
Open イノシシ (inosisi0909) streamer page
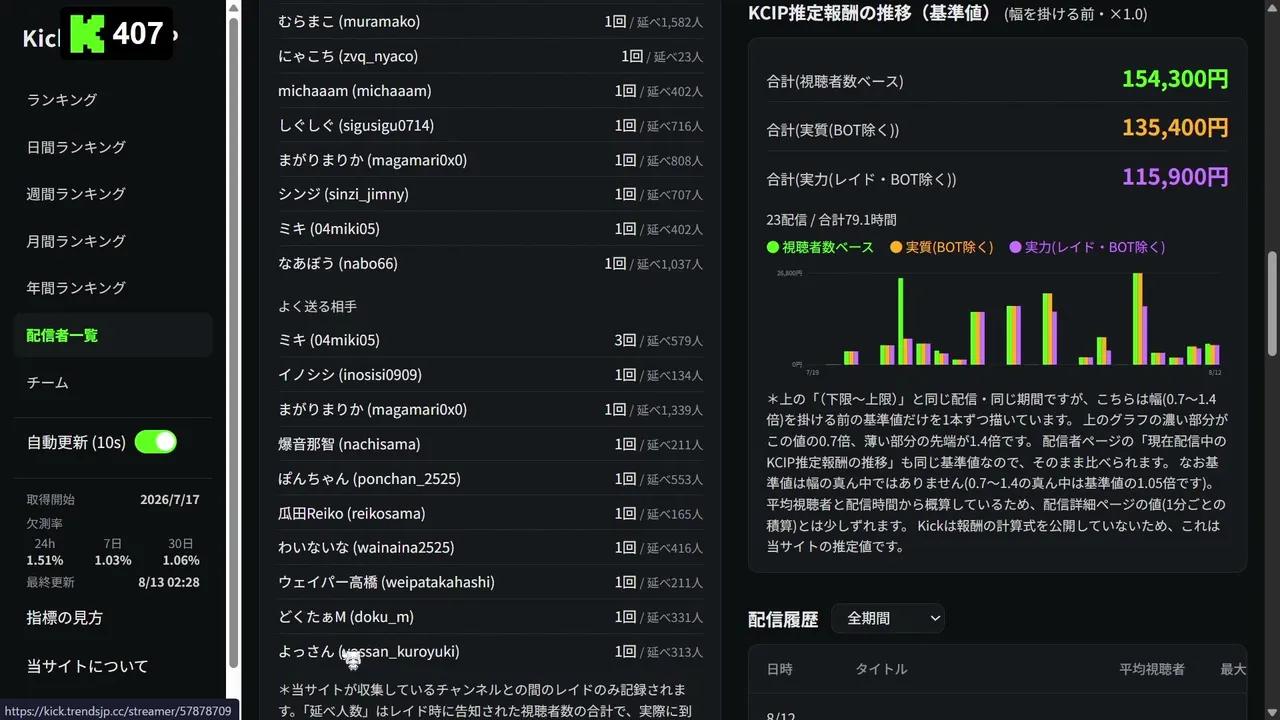(x=350, y=375)
